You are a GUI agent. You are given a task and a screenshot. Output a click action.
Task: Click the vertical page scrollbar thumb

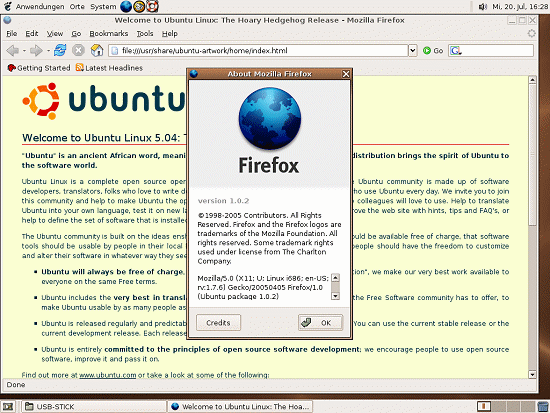[x=532, y=154]
